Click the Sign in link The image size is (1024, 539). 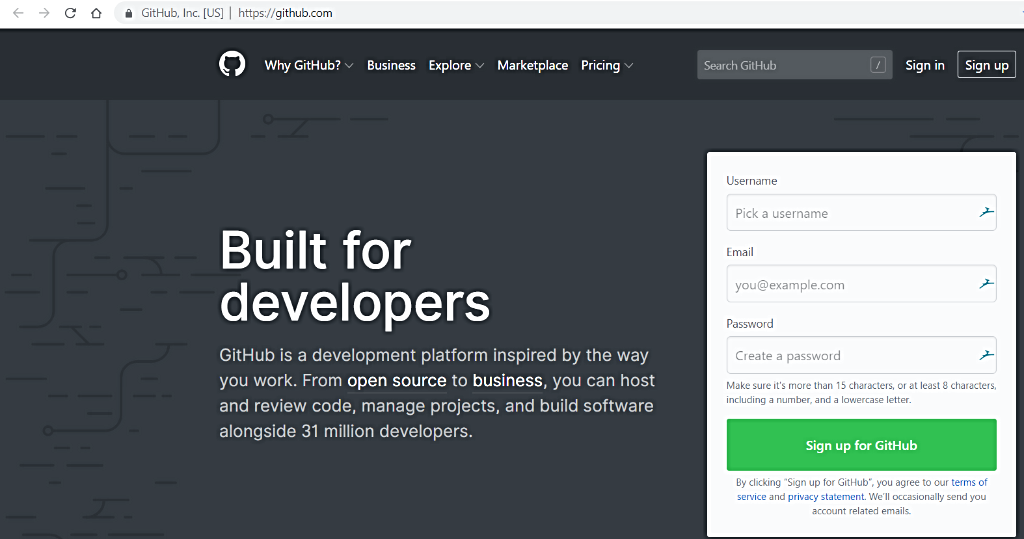tap(925, 65)
